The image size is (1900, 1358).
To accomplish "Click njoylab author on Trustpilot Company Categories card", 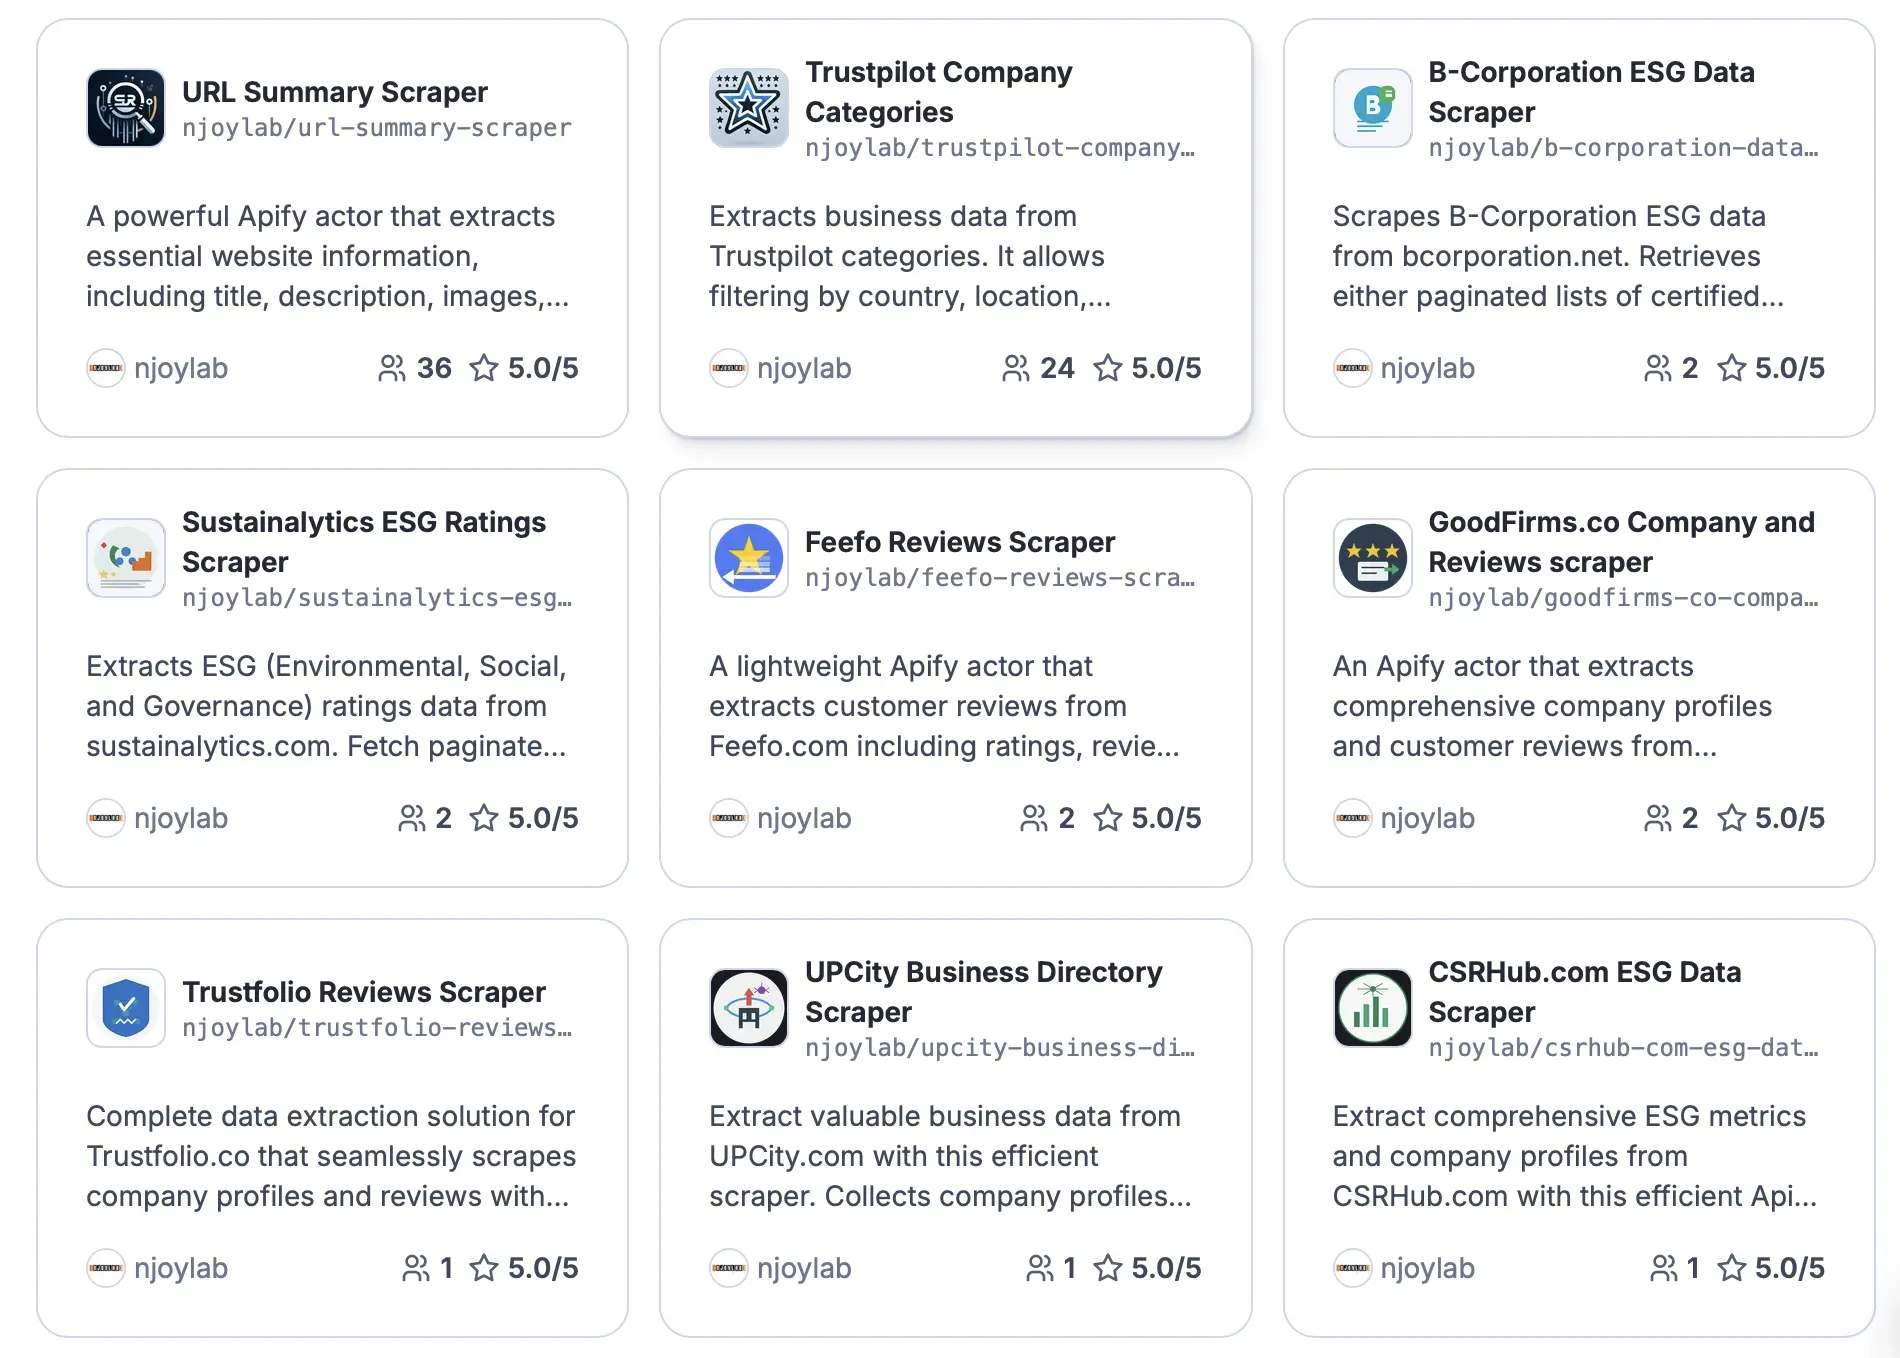I will 803,368.
